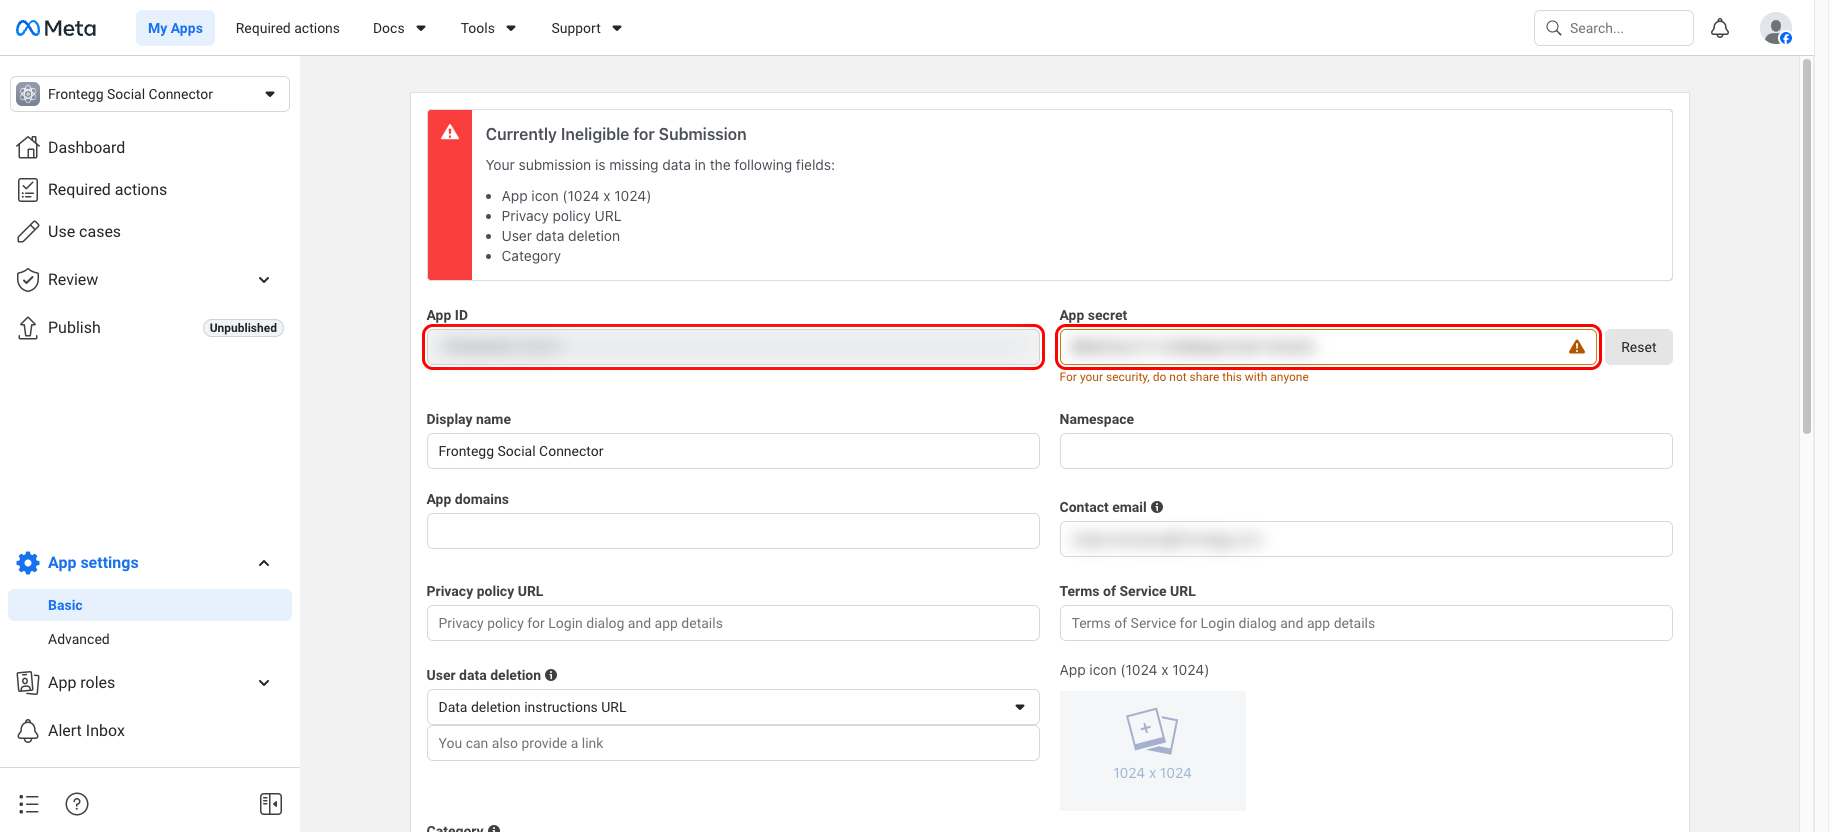Click the App ID field
This screenshot has width=1829, height=832.
733,347
